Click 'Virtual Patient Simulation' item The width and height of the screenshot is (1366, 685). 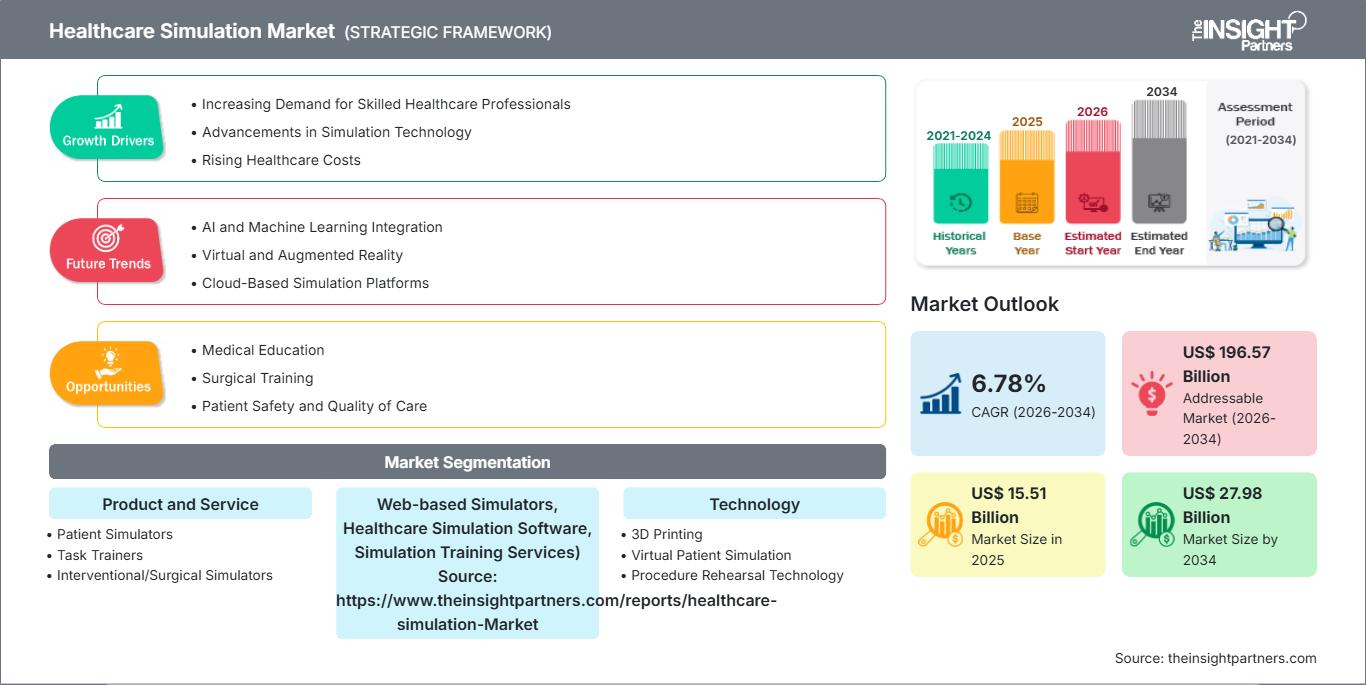click(711, 555)
